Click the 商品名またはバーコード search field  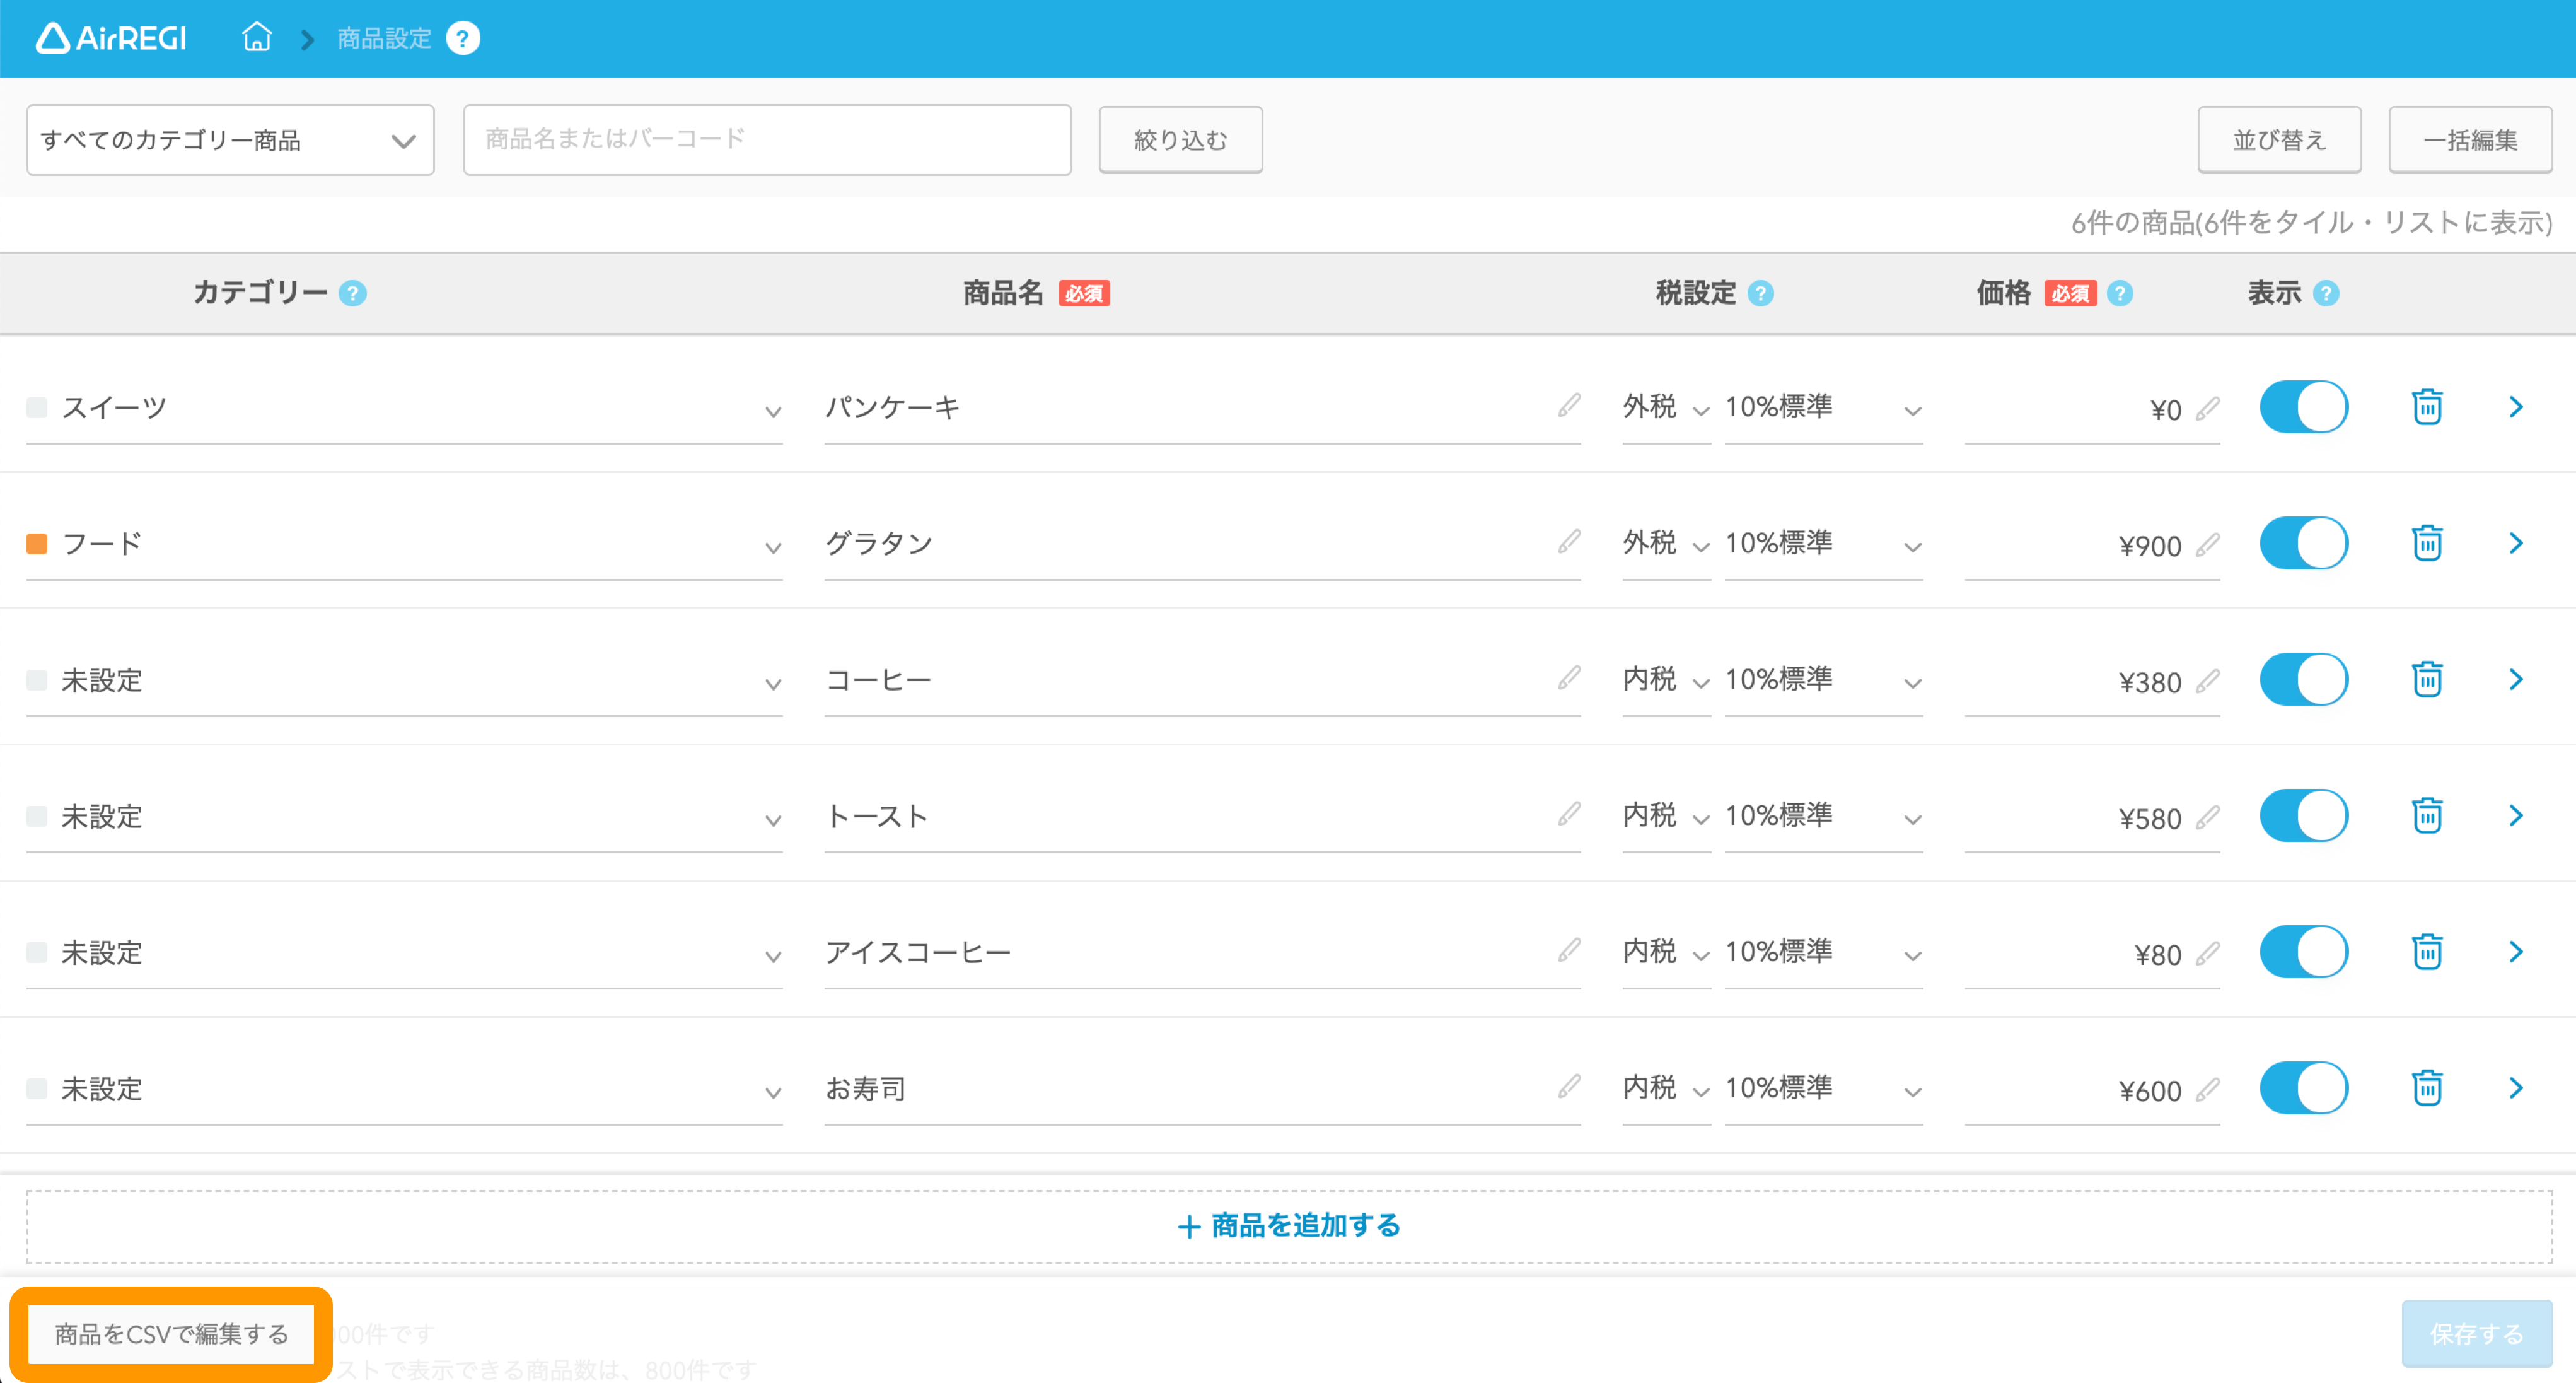(767, 140)
